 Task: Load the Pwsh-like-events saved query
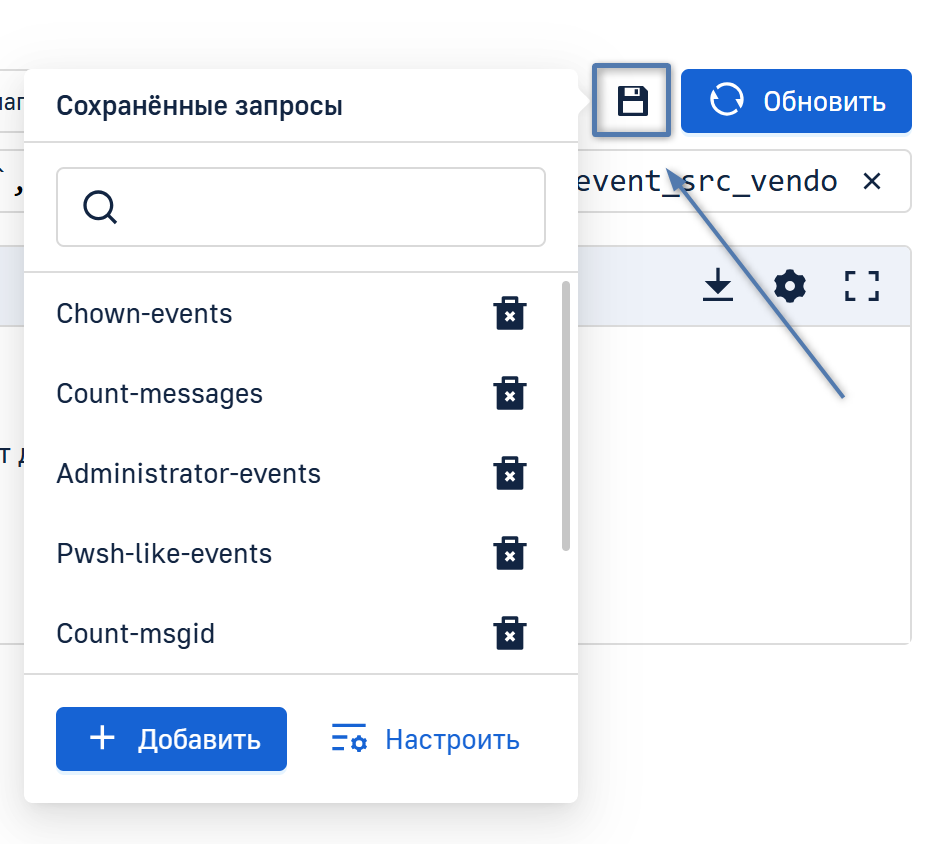click(x=164, y=554)
